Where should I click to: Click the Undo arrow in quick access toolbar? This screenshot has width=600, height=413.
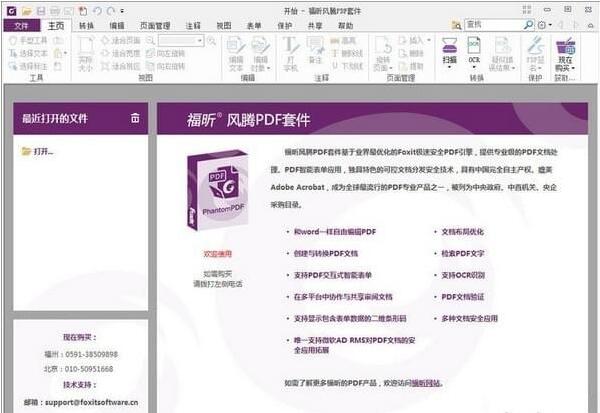(97, 11)
